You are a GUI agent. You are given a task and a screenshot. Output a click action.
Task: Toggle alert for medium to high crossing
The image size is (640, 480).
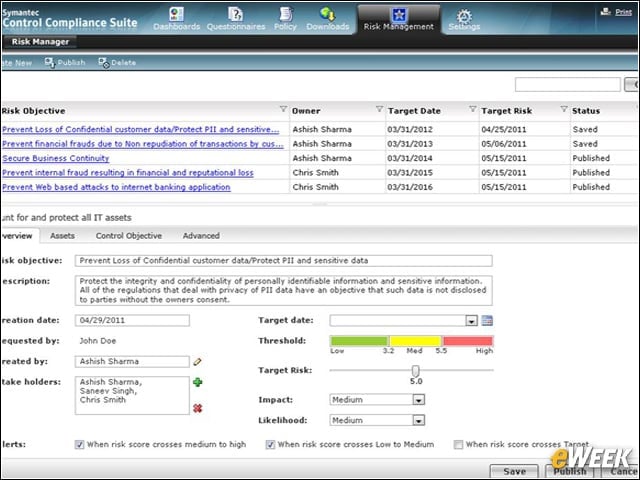coord(79,444)
